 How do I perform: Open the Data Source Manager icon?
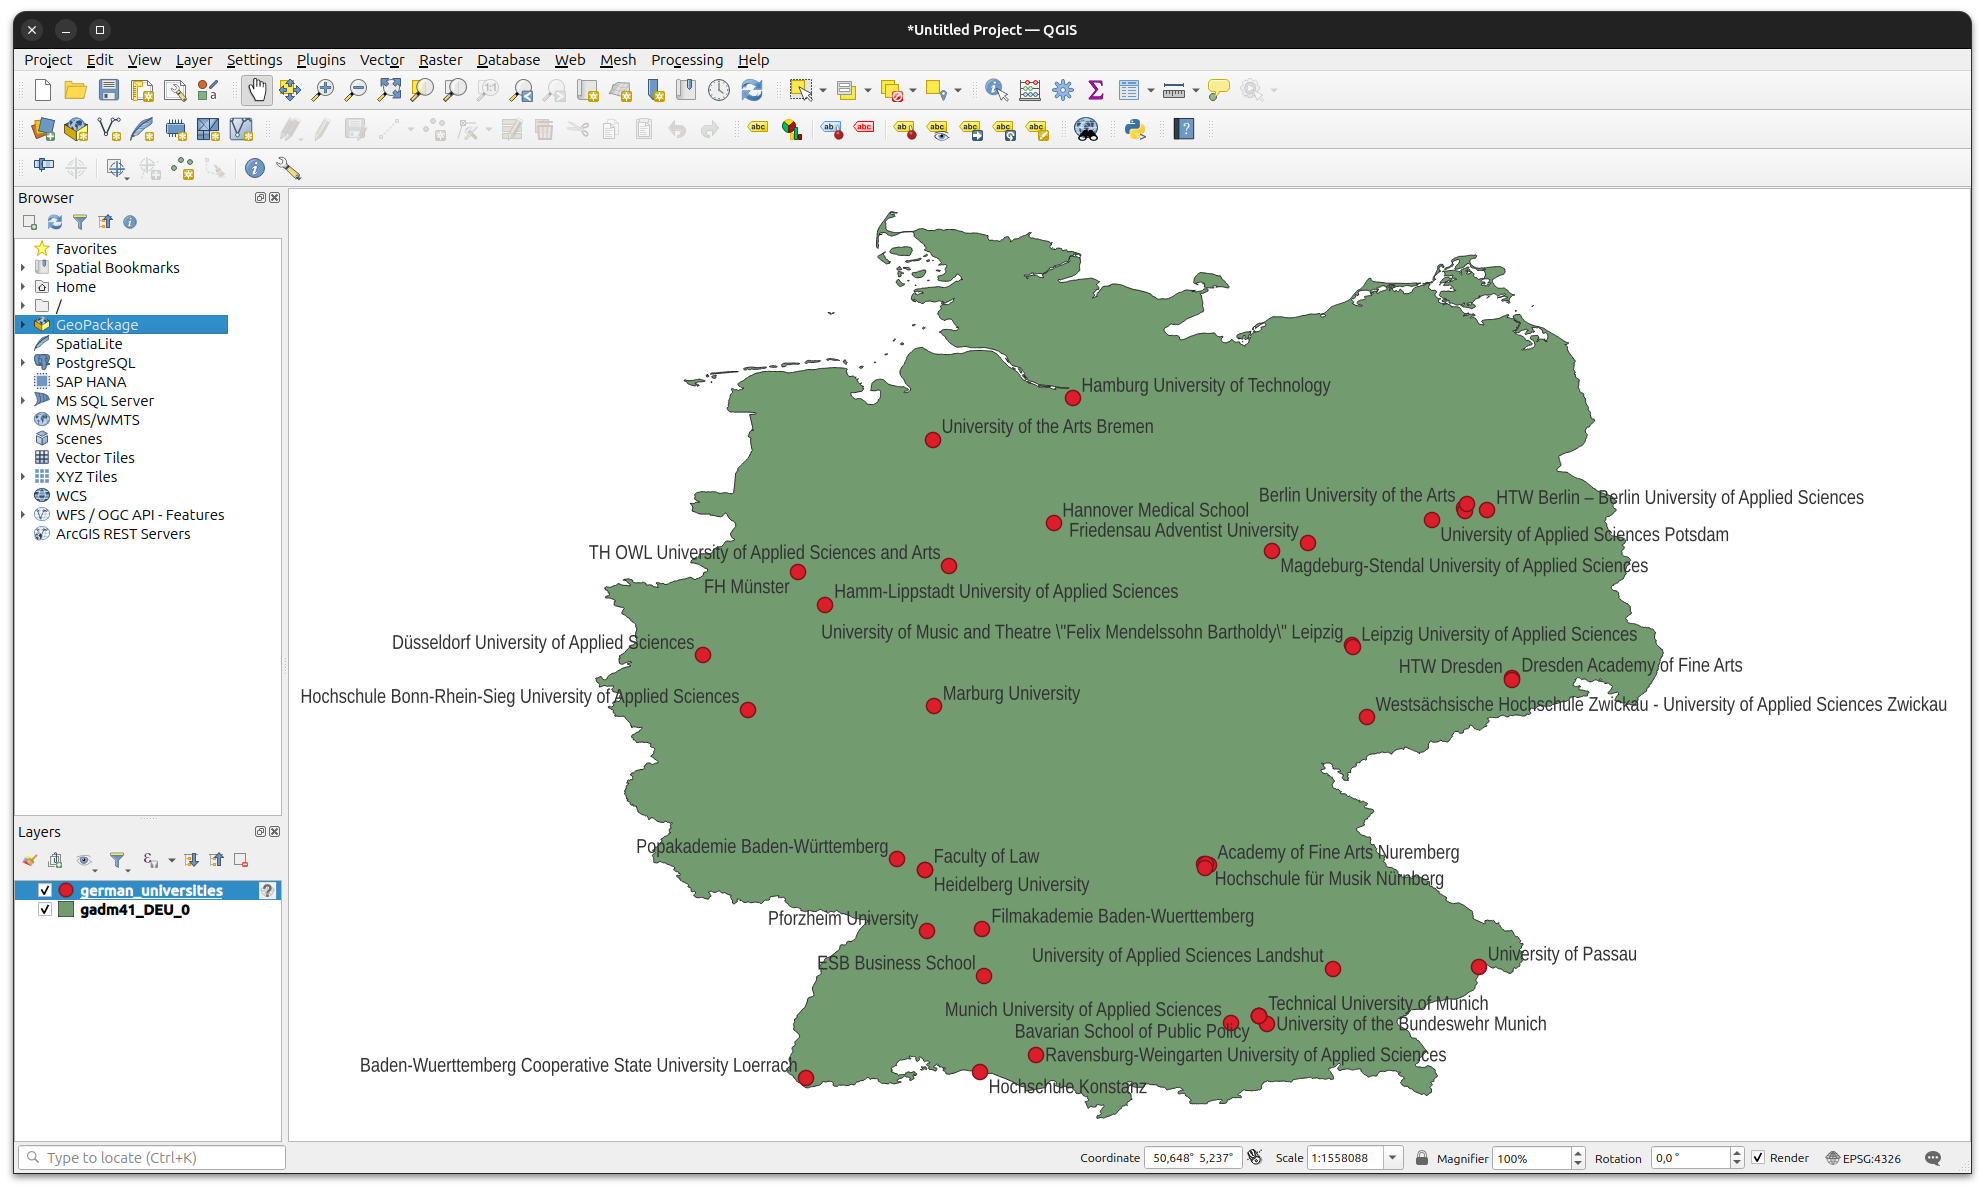[x=43, y=129]
